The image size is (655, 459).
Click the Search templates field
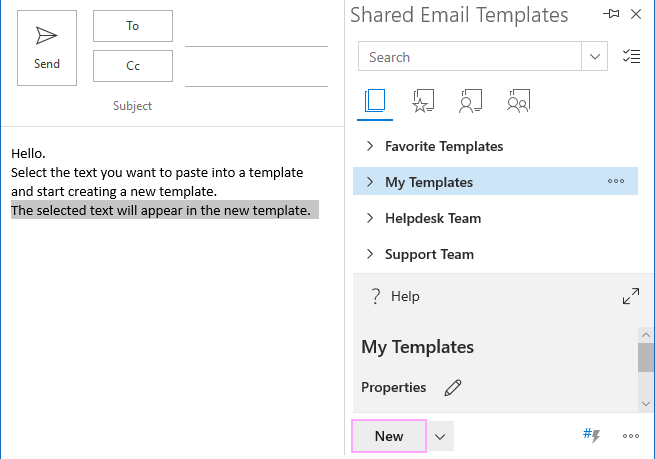(470, 56)
